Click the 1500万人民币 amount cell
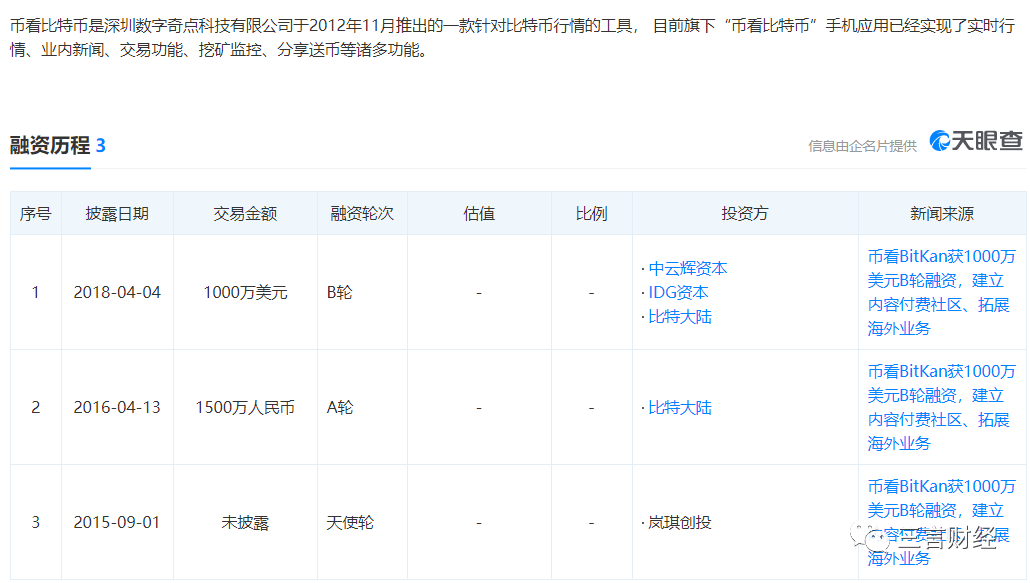The height and width of the screenshot is (583, 1030). click(245, 407)
